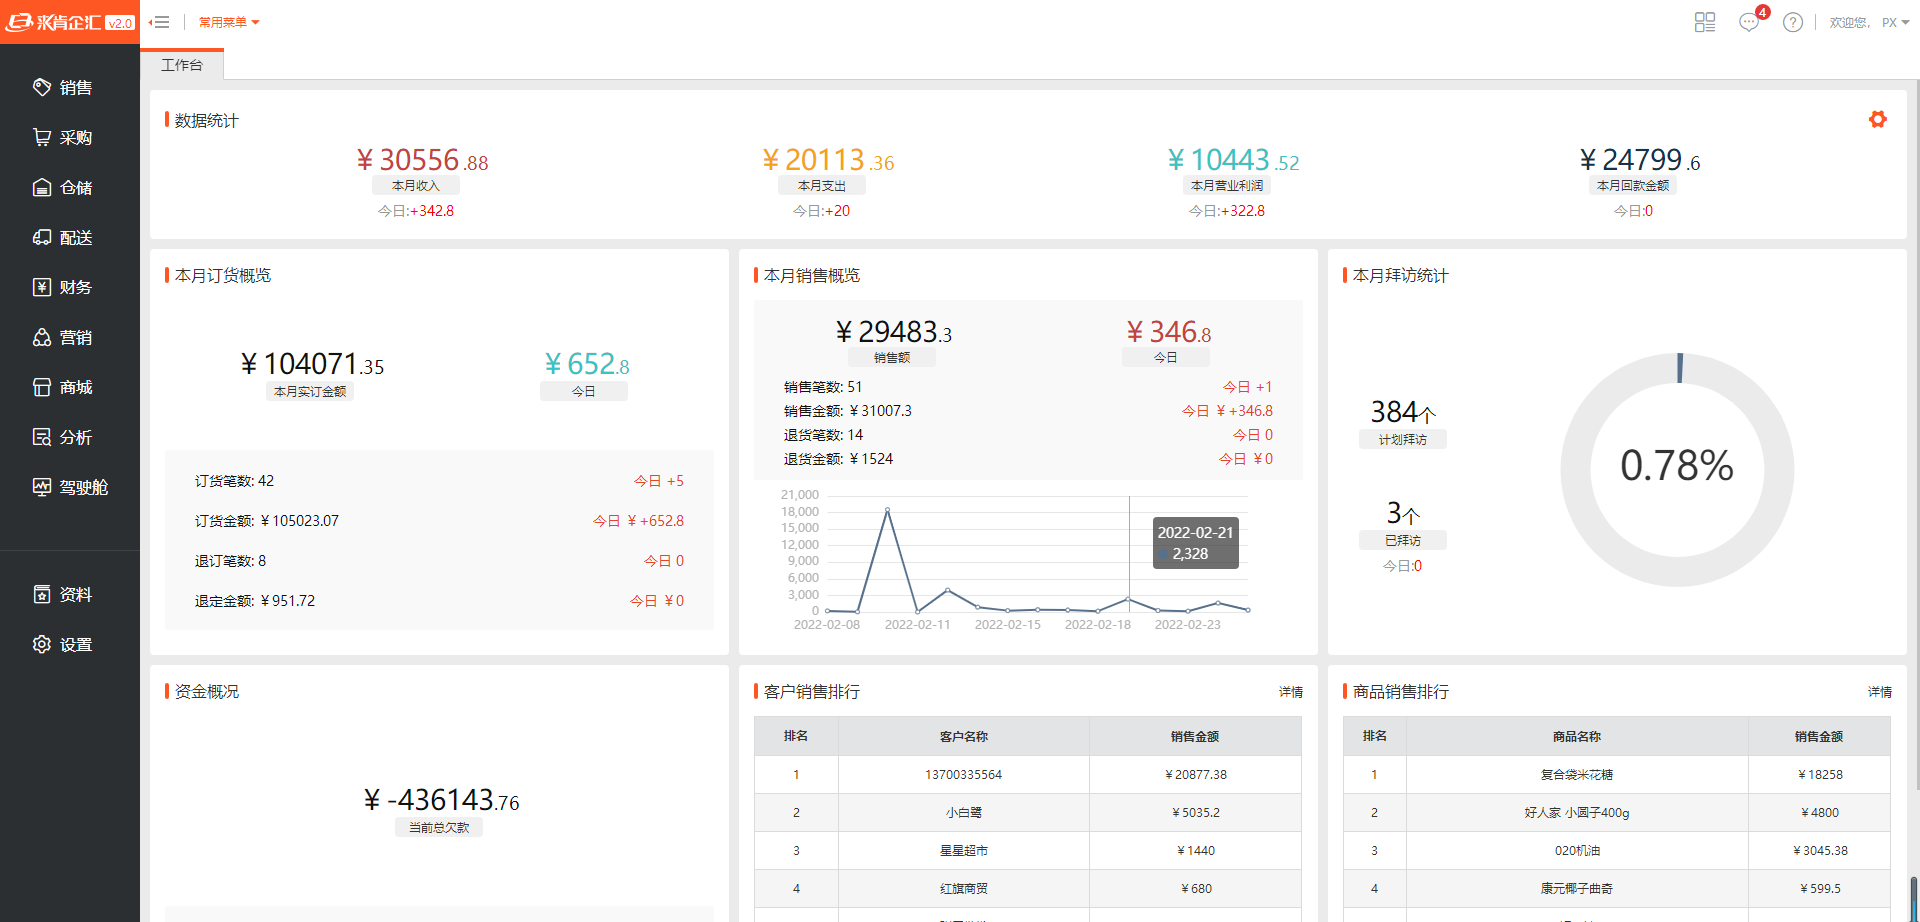Viewport: 1920px width, 922px height.
Task: Expand the 常用菜单 dropdown
Action: [x=228, y=22]
